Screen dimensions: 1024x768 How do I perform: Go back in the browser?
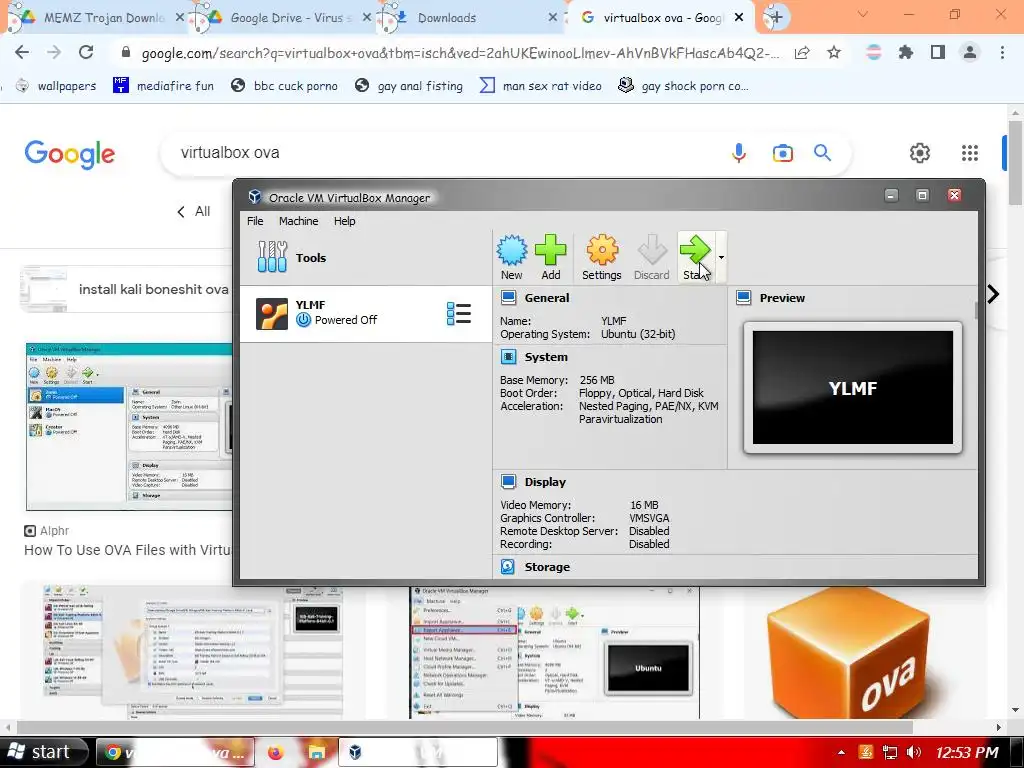pos(22,52)
